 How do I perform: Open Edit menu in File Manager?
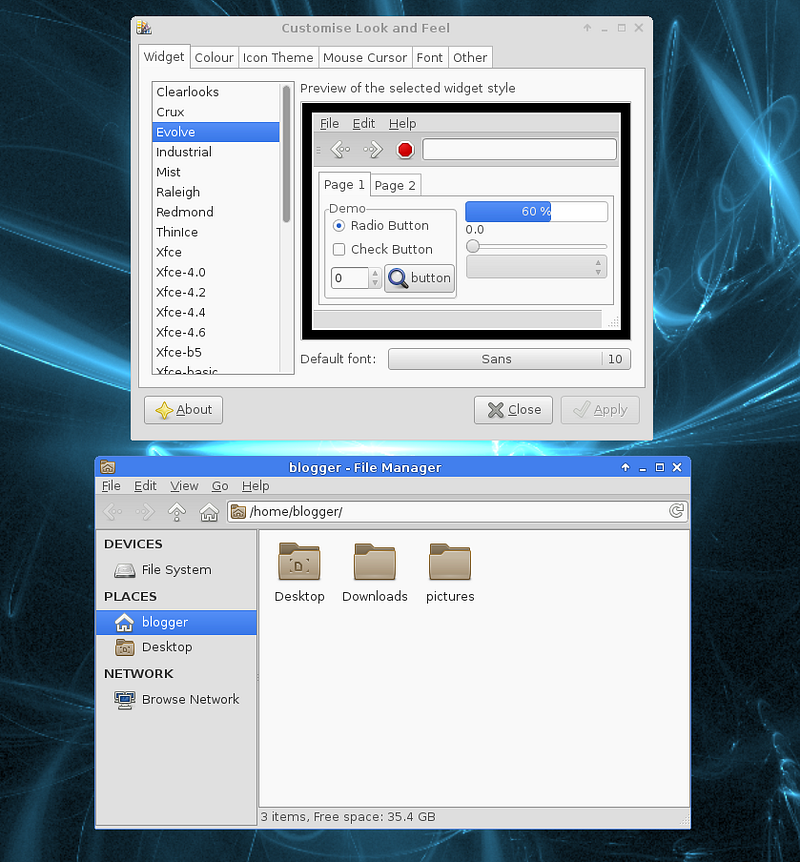[x=145, y=486]
